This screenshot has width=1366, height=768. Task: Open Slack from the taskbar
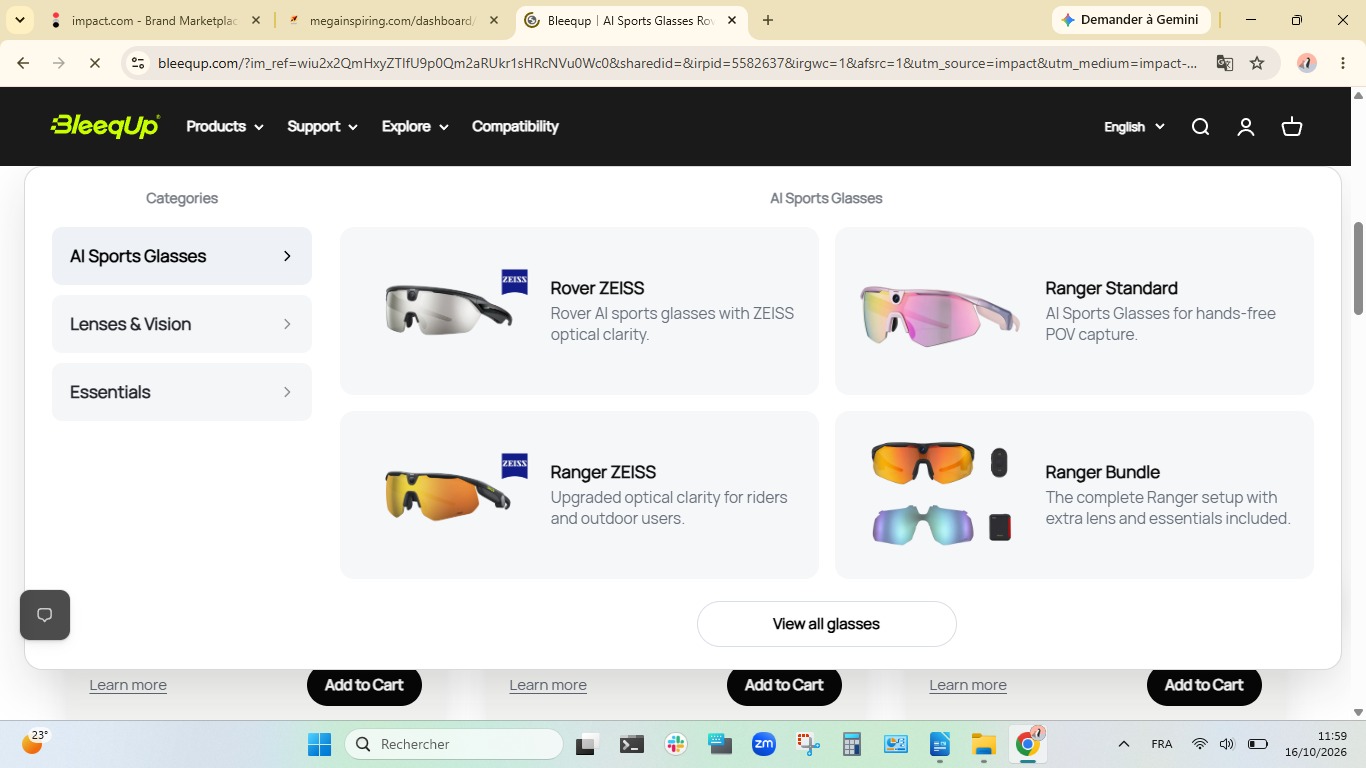click(x=676, y=744)
